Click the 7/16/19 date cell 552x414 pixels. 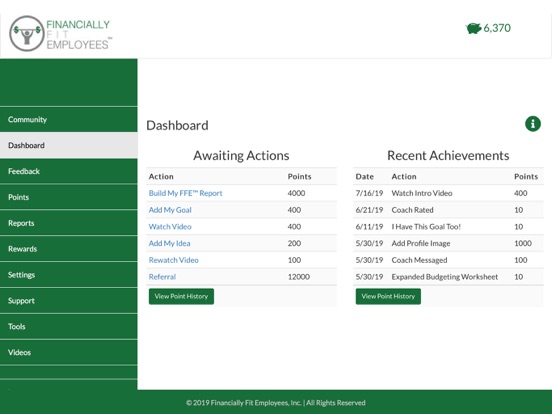[369, 193]
